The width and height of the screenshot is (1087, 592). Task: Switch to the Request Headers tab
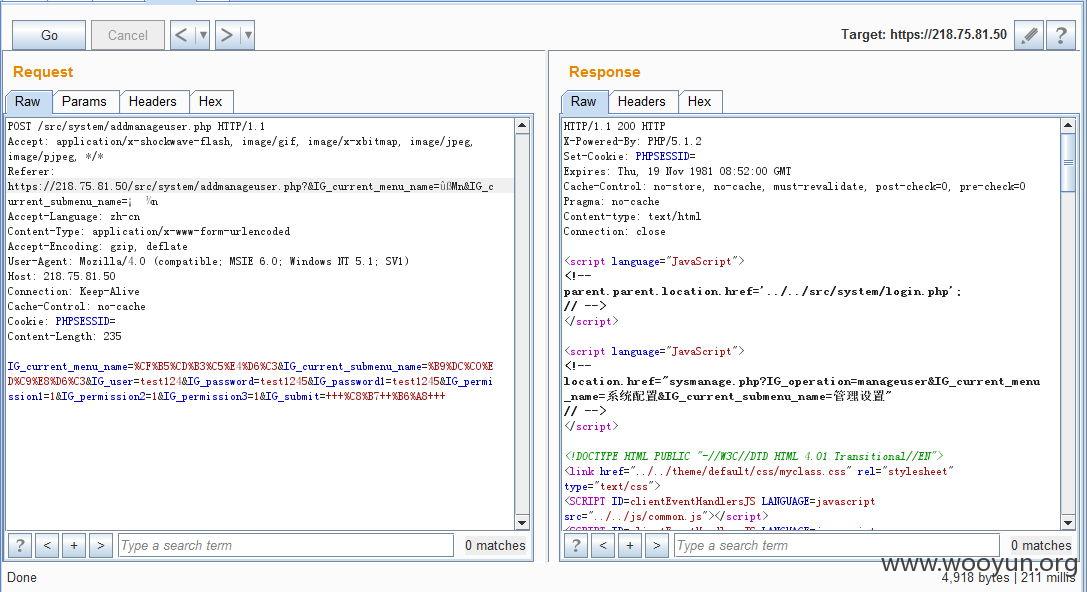pos(153,101)
